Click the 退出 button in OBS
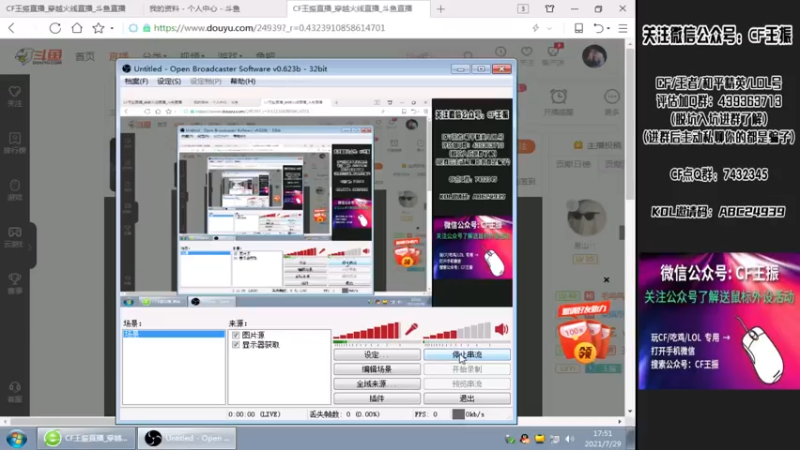 click(467, 398)
